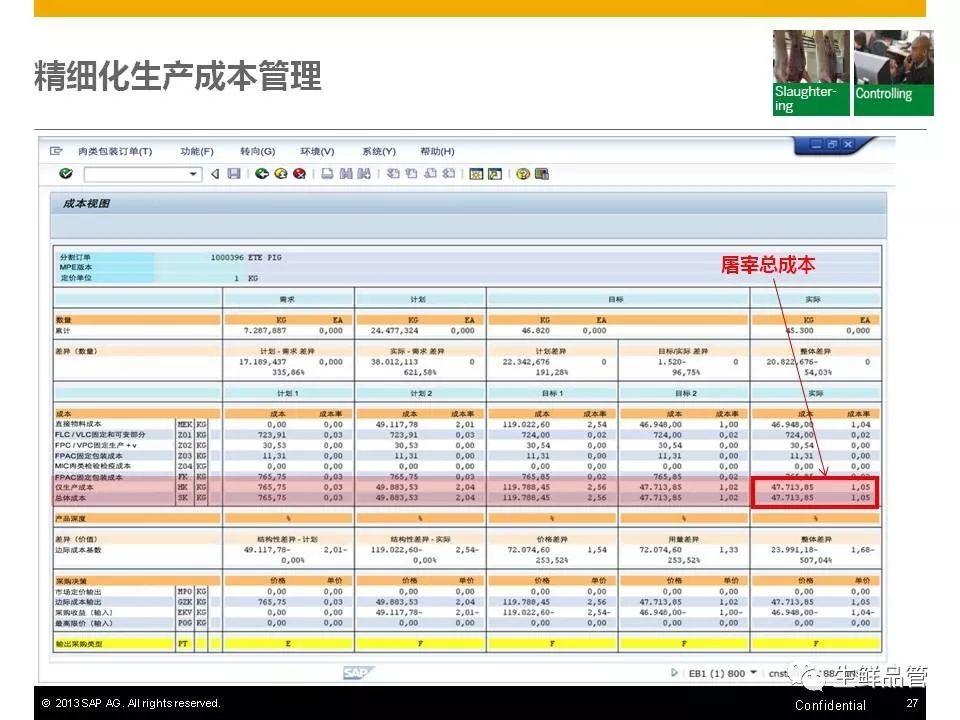Click the Slaughtering thumbnail image
The height and width of the screenshot is (720, 960).
811,72
